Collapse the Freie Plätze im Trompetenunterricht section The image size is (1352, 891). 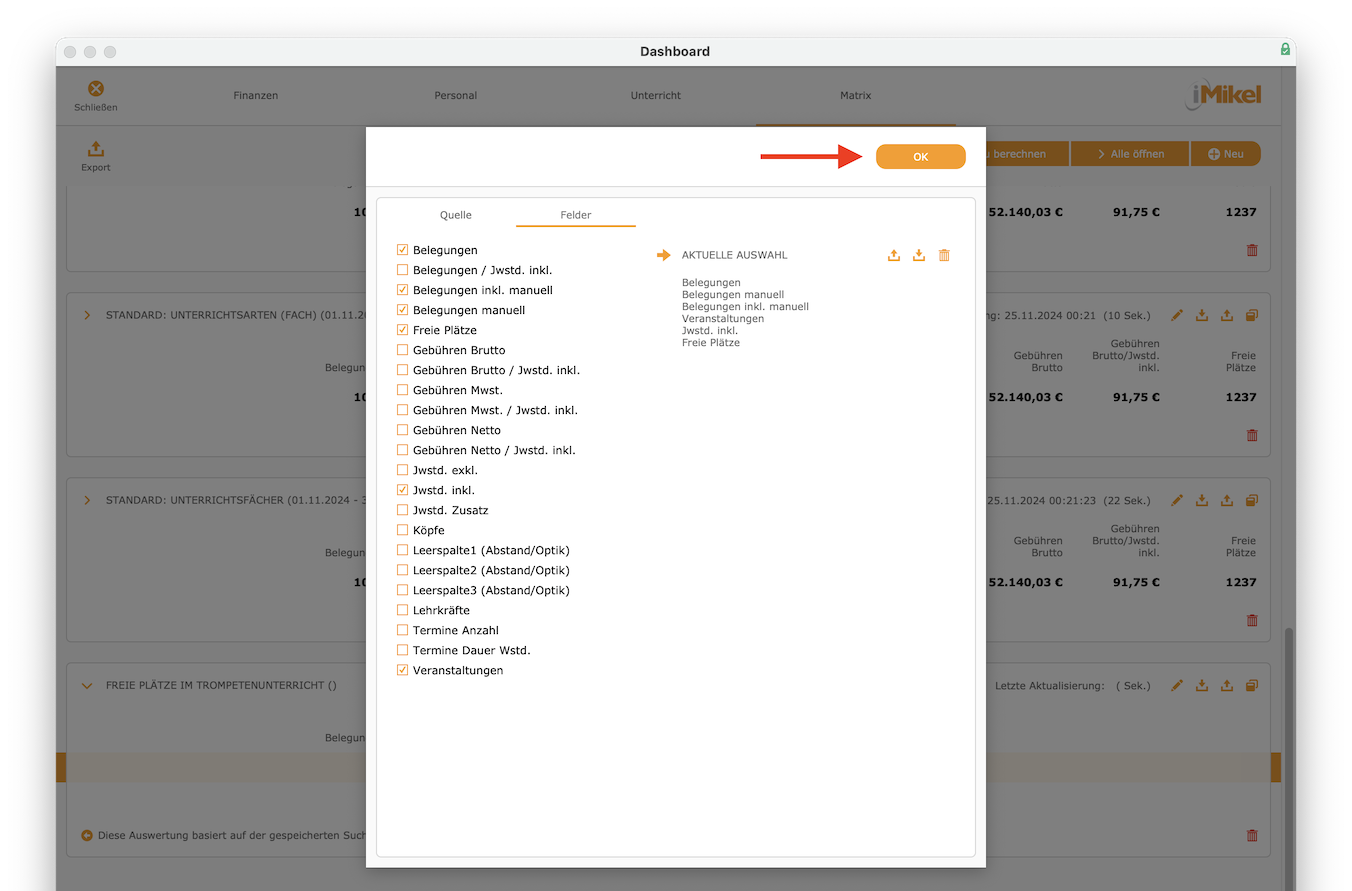point(87,686)
